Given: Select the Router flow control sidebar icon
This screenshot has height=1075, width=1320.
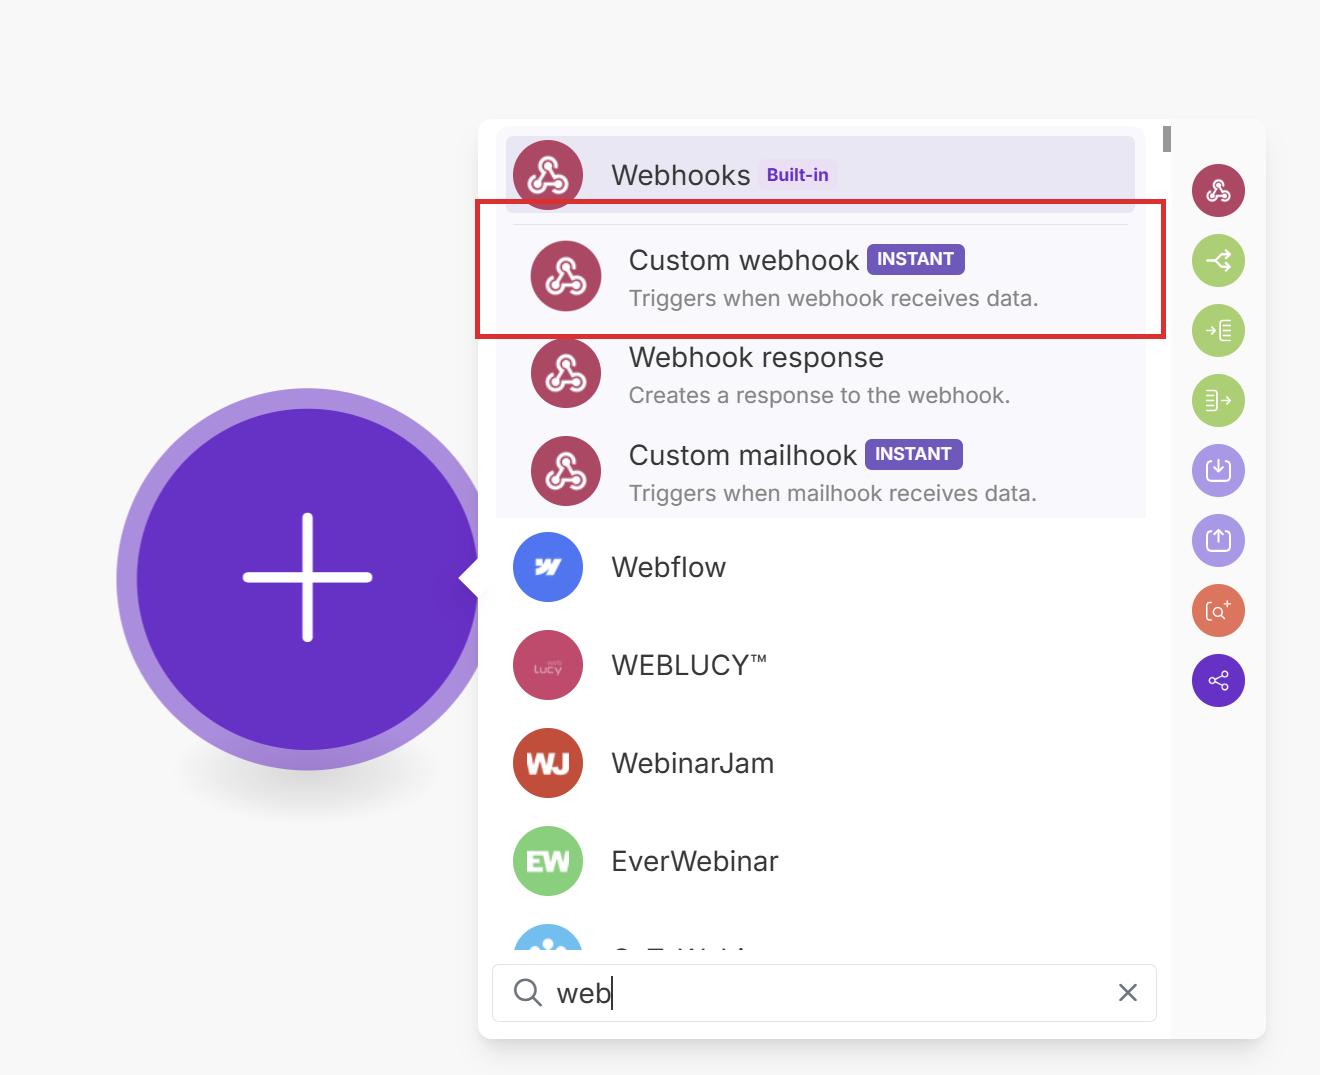Looking at the screenshot, I should pos(1218,261).
